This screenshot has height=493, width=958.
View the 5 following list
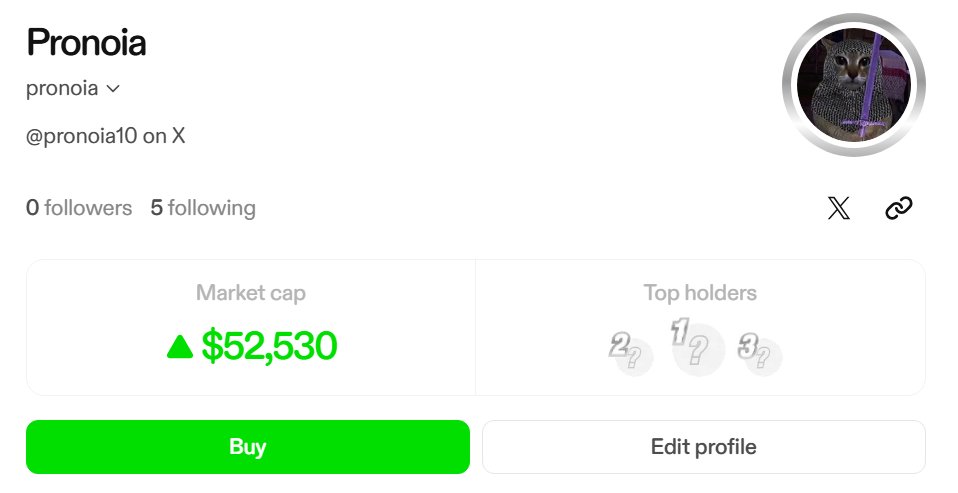pos(203,208)
